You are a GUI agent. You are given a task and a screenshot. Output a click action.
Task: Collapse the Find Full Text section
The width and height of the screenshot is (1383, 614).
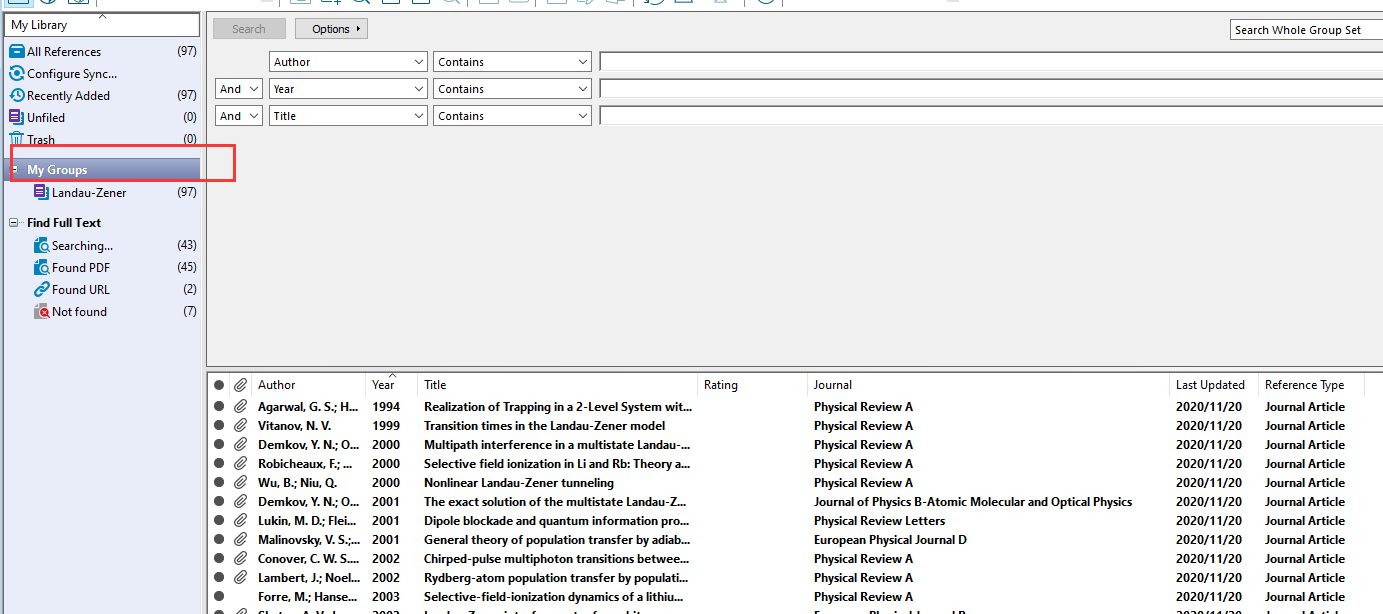14,223
